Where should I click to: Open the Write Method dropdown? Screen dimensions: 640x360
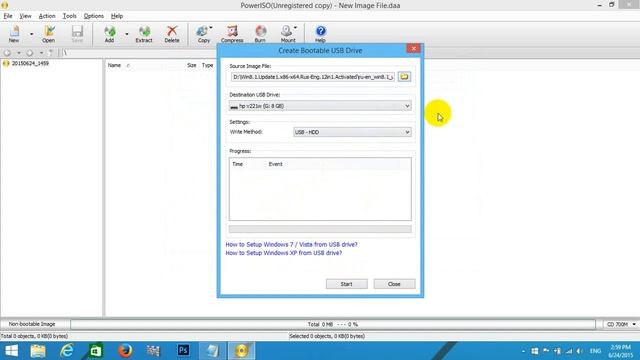click(x=352, y=132)
